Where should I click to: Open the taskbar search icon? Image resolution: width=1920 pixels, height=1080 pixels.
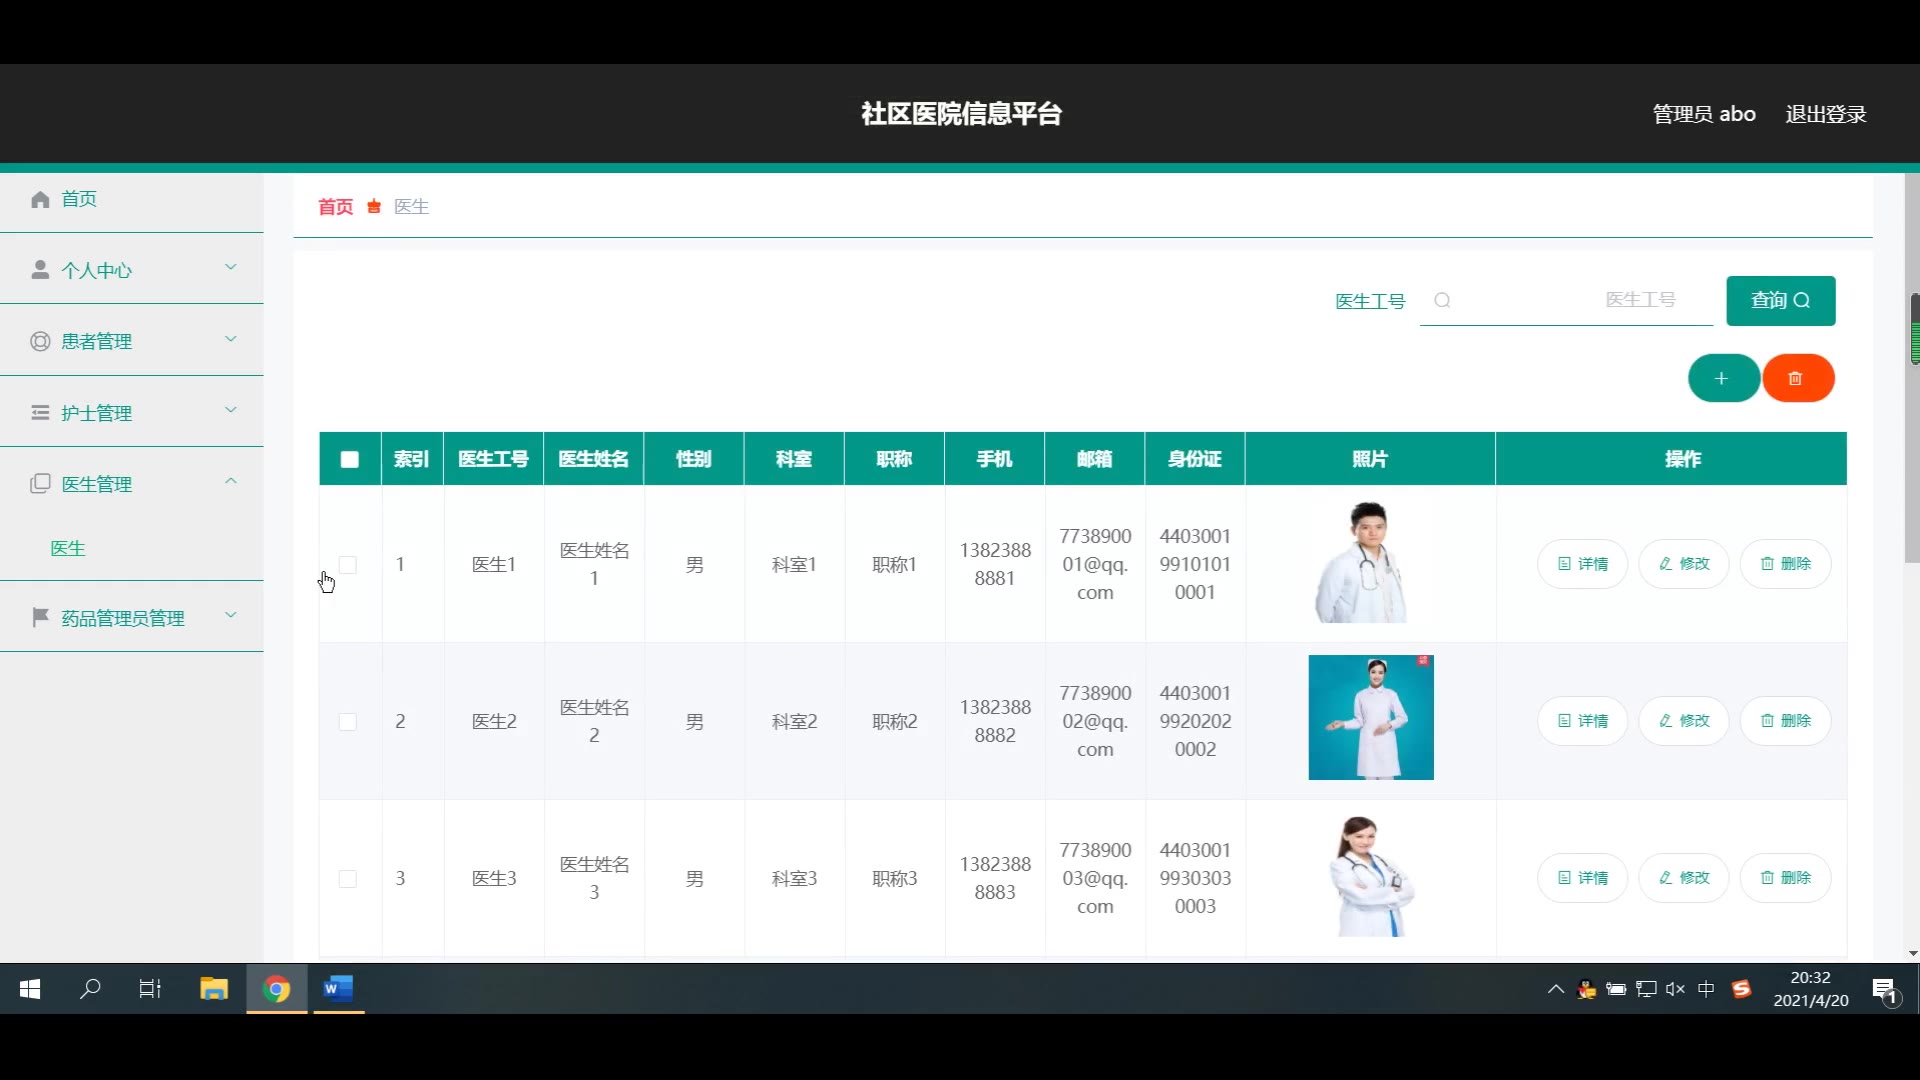[90, 989]
